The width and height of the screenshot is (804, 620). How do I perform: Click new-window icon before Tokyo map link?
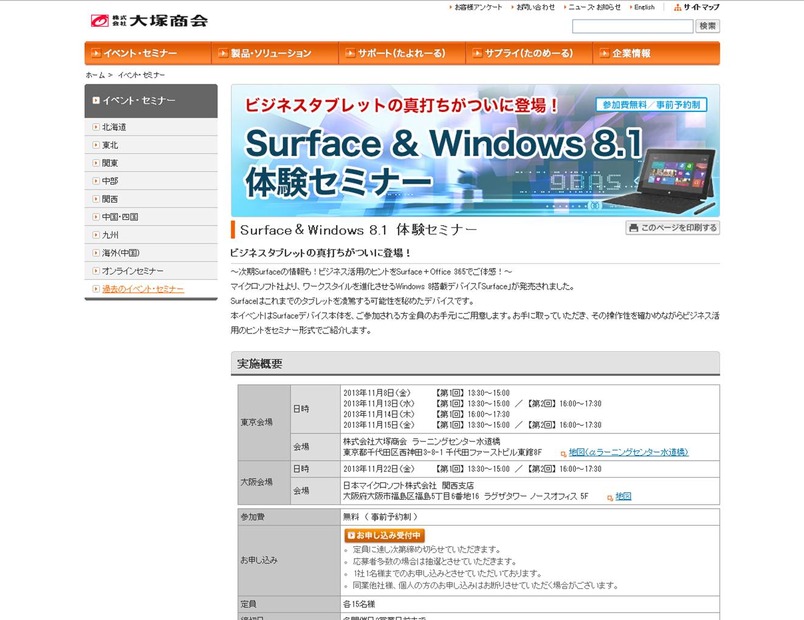[563, 453]
